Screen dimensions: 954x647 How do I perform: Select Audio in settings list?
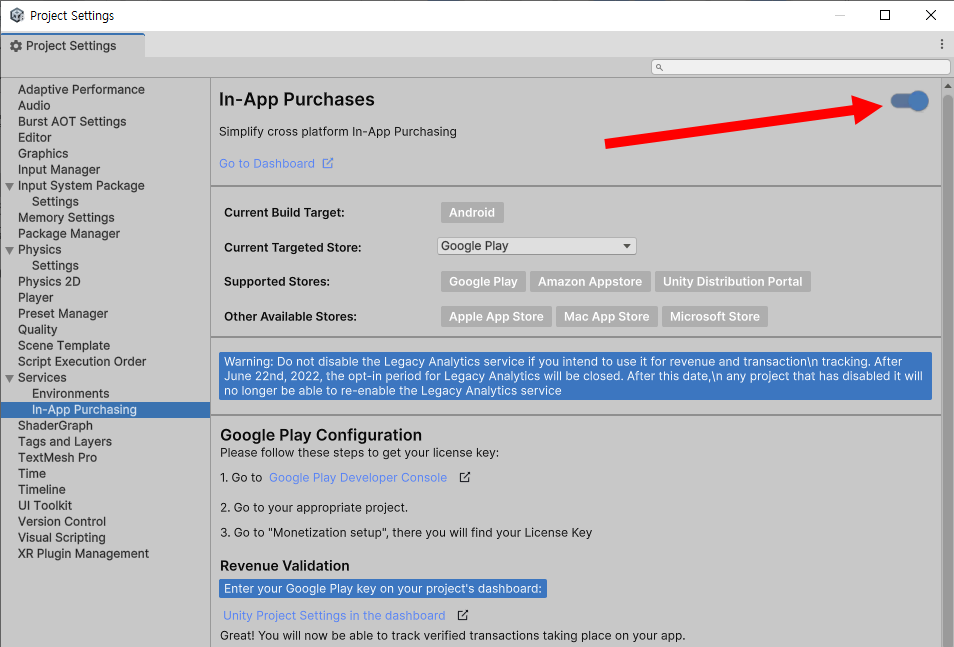pos(34,105)
